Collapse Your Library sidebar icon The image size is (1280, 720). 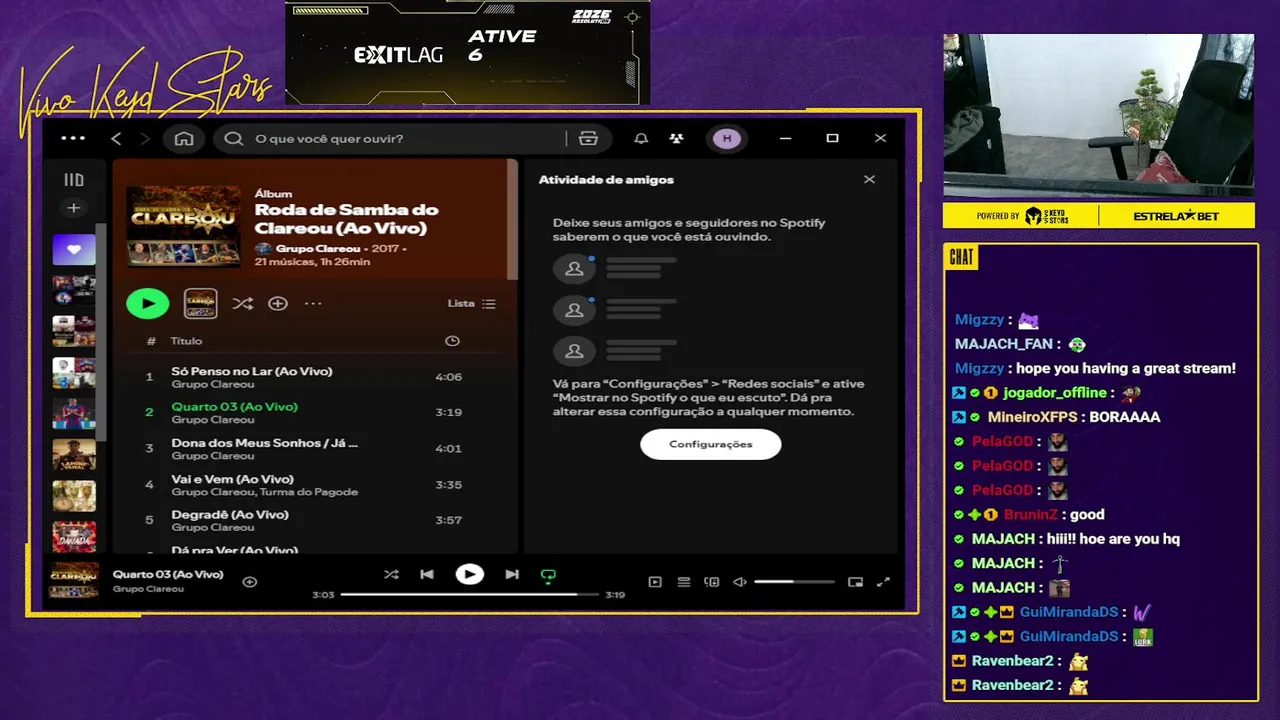tap(74, 180)
